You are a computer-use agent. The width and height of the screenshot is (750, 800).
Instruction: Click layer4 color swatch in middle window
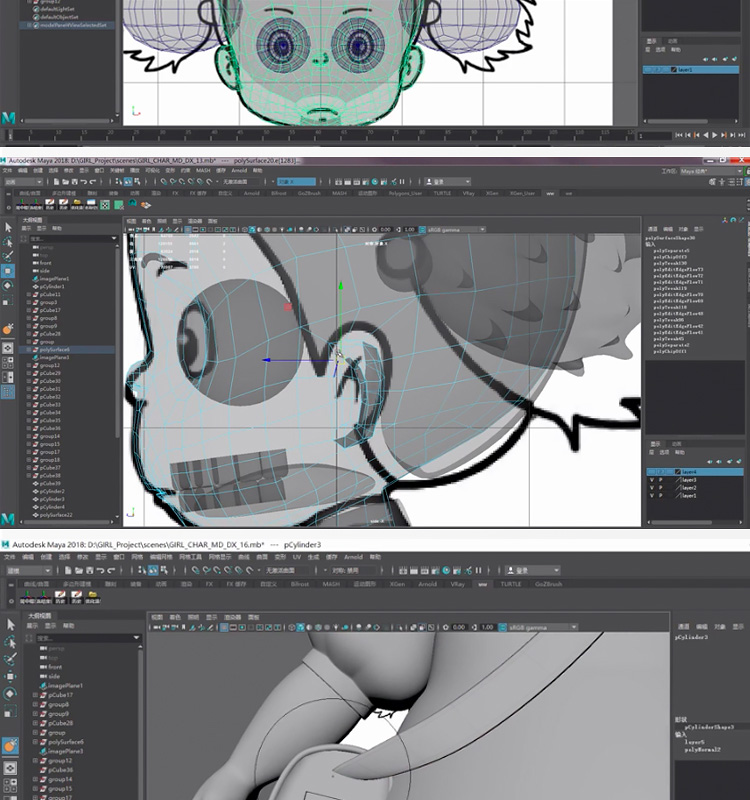pos(678,472)
